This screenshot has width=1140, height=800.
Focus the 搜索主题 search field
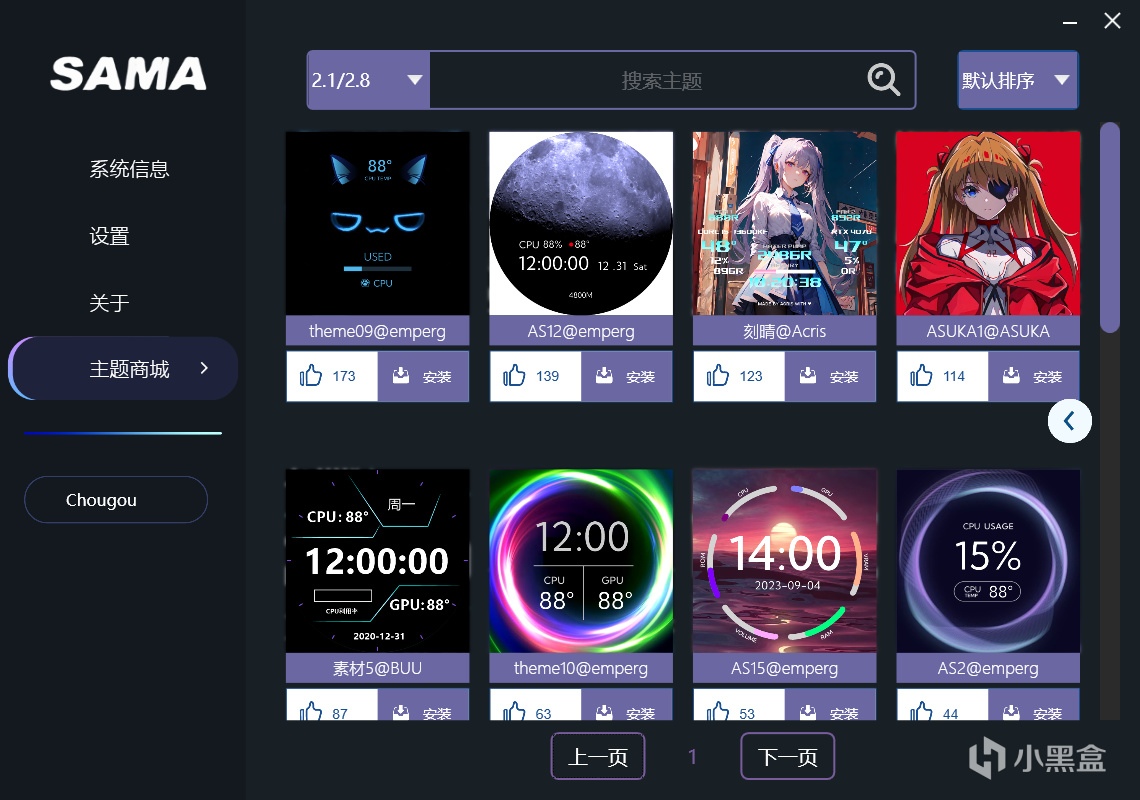(x=647, y=80)
